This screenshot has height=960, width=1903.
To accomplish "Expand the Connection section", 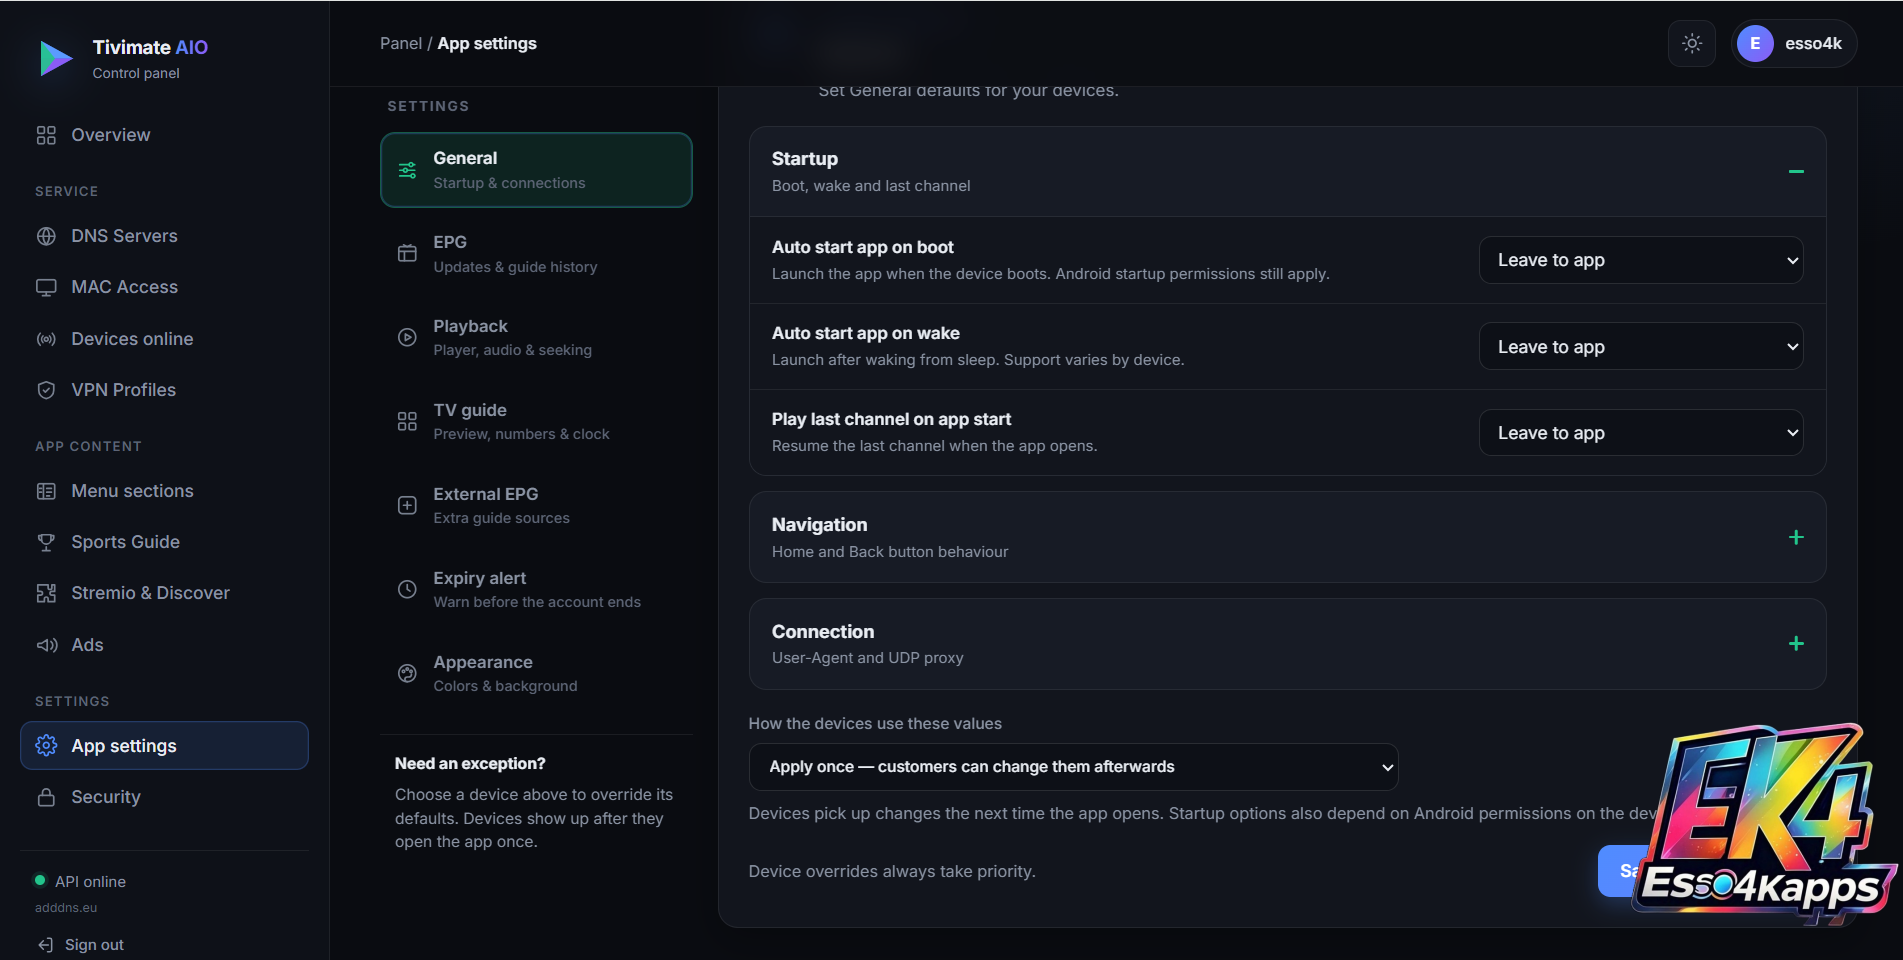I will (x=1796, y=643).
